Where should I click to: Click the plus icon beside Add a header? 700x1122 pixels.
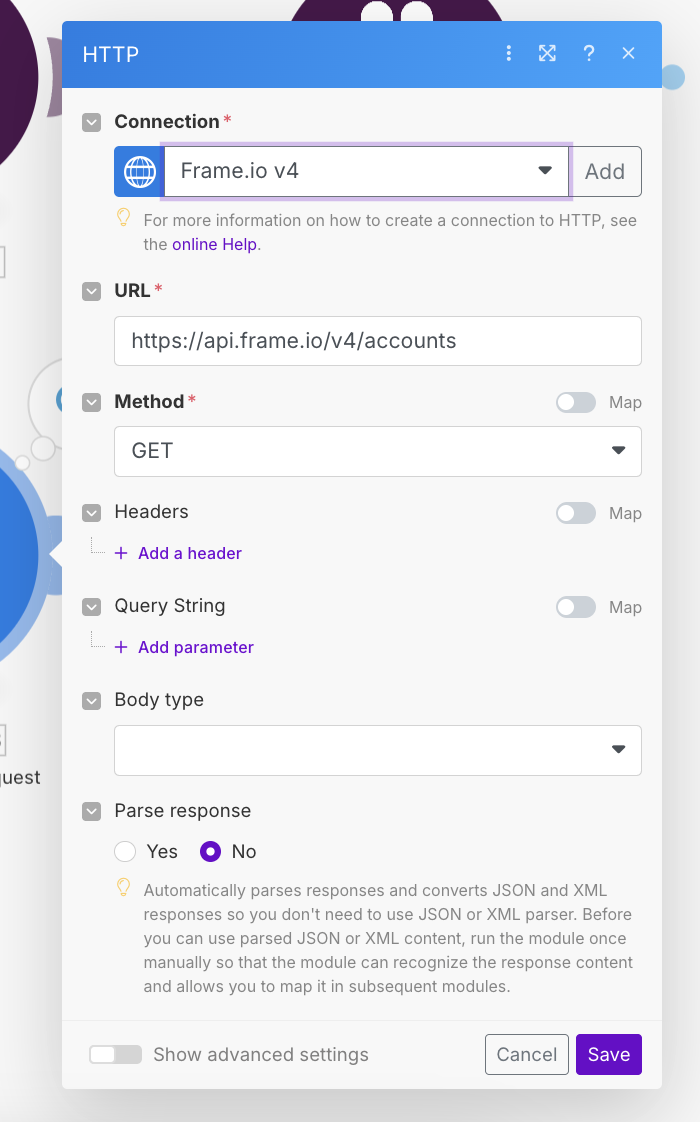pyautogui.click(x=122, y=553)
